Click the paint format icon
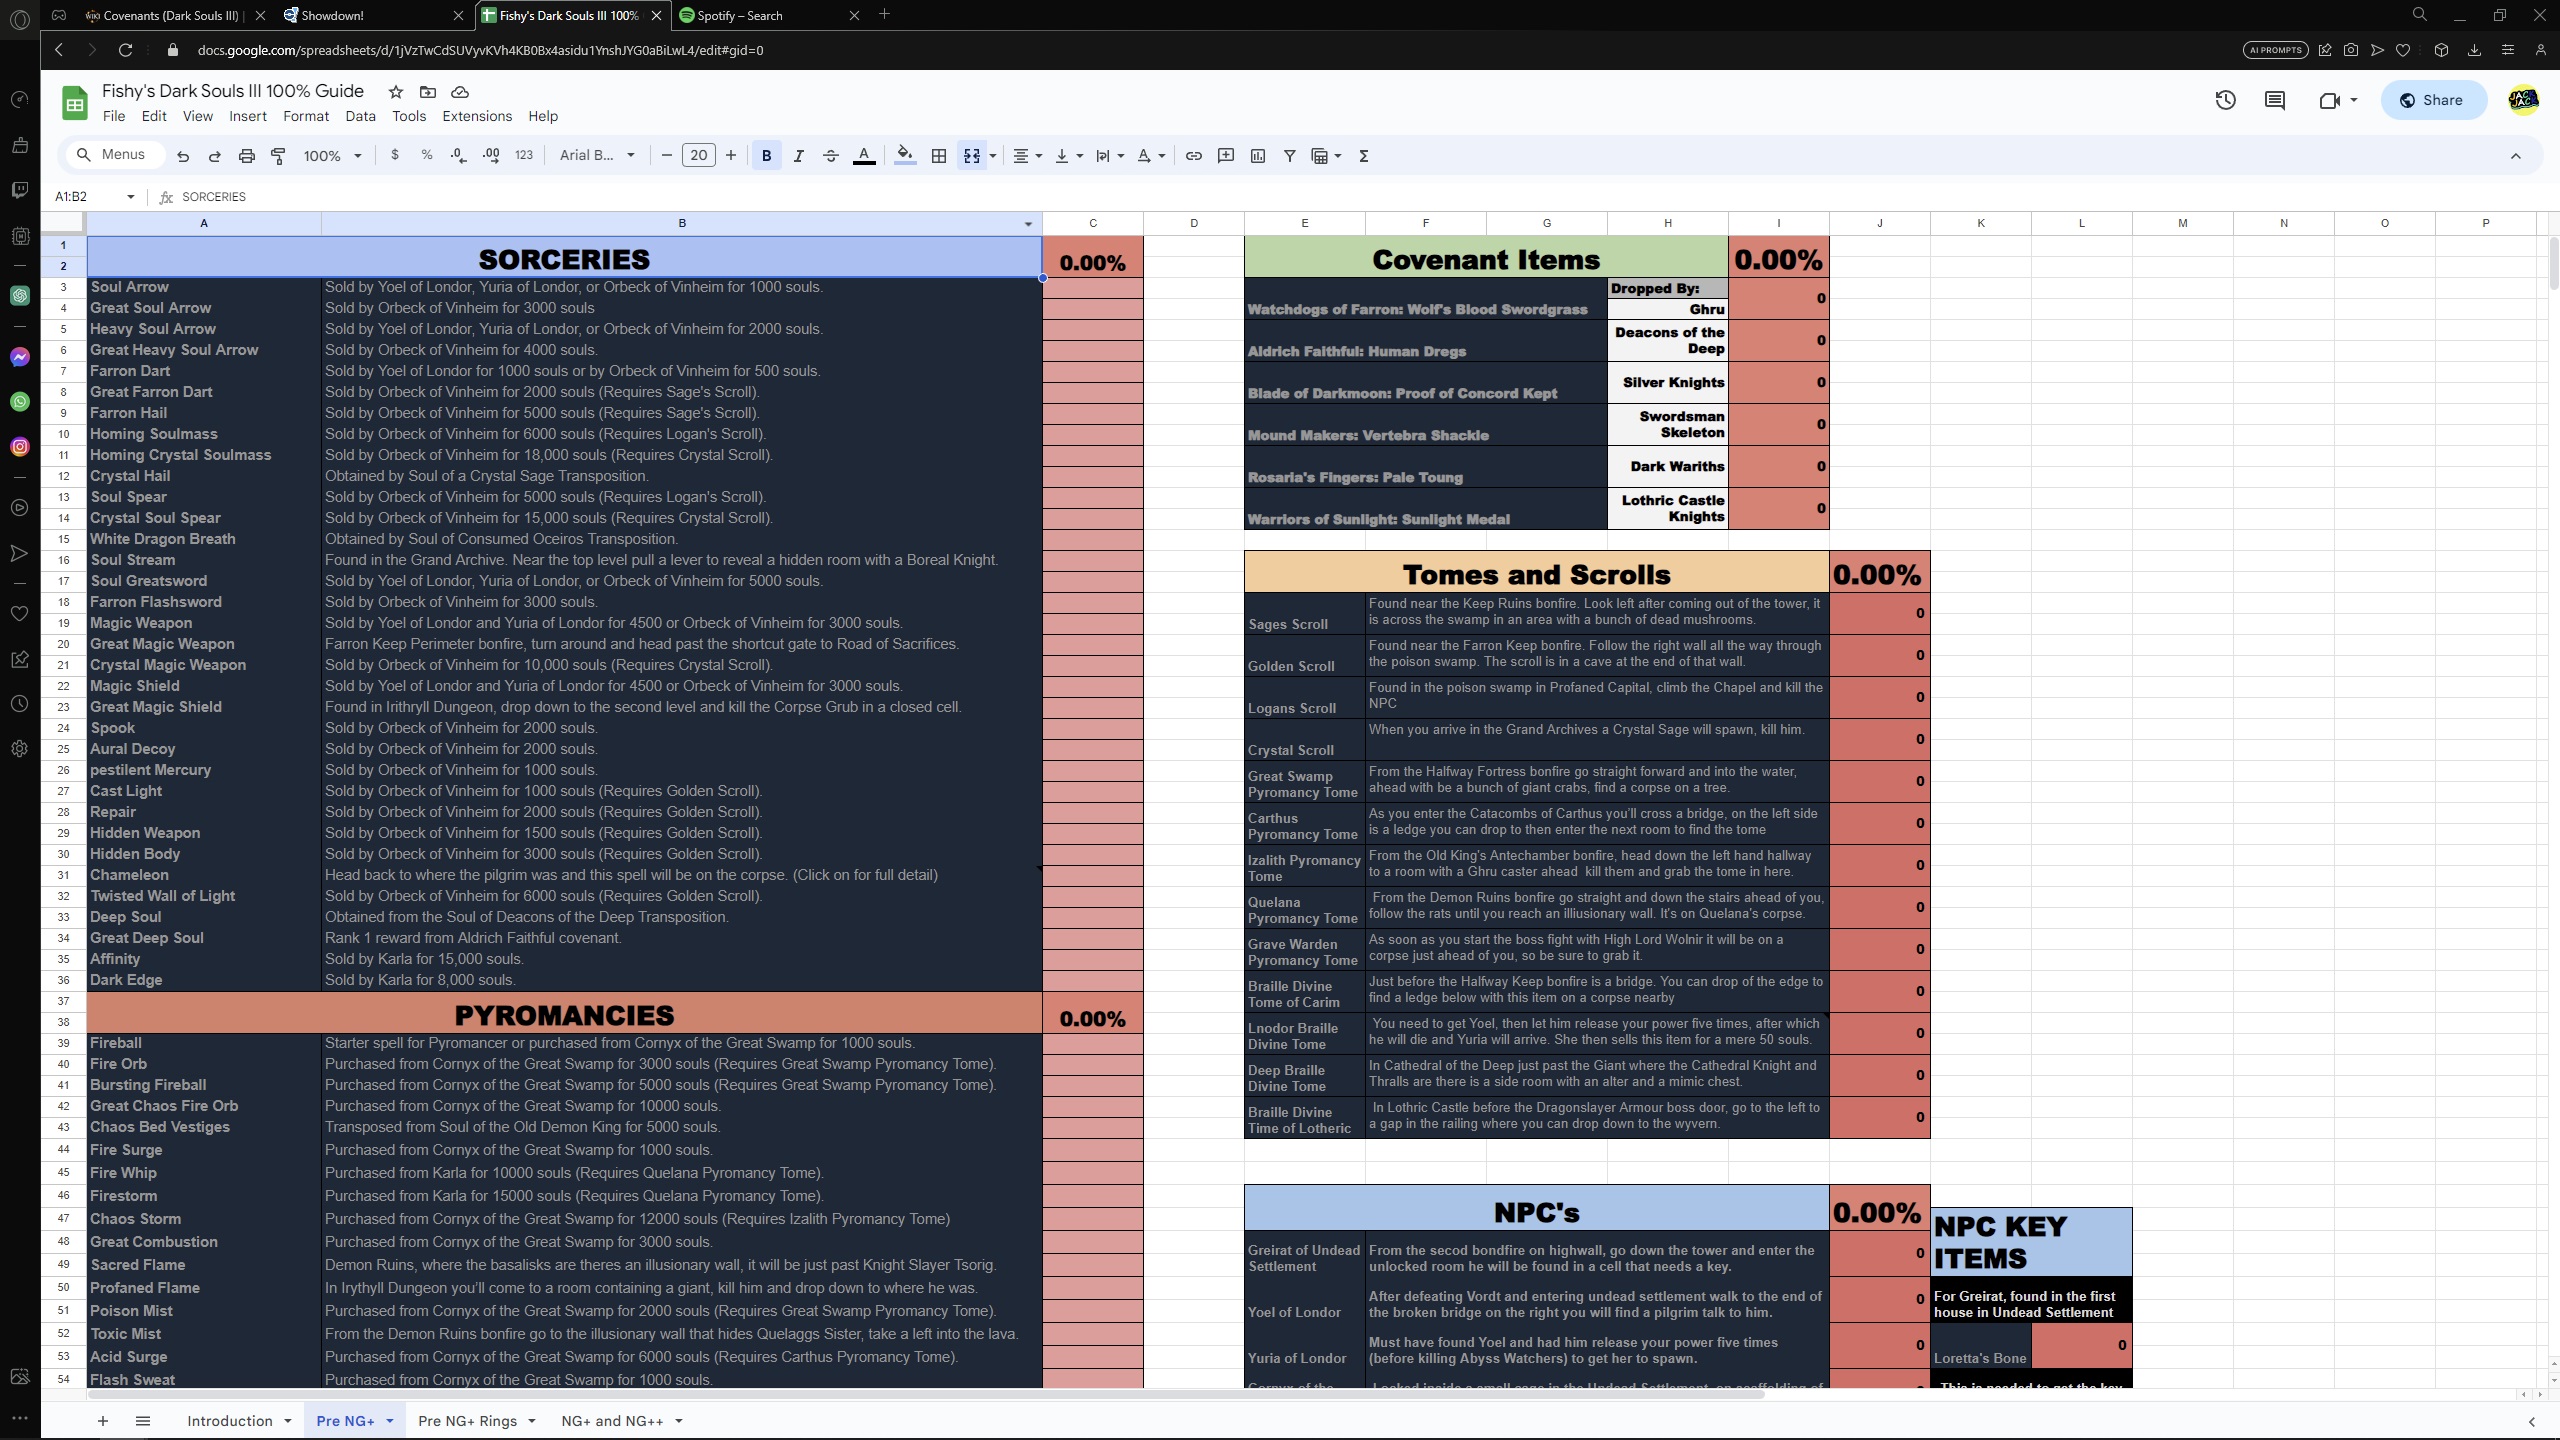Viewport: 2560px width, 1440px height. pos(279,156)
